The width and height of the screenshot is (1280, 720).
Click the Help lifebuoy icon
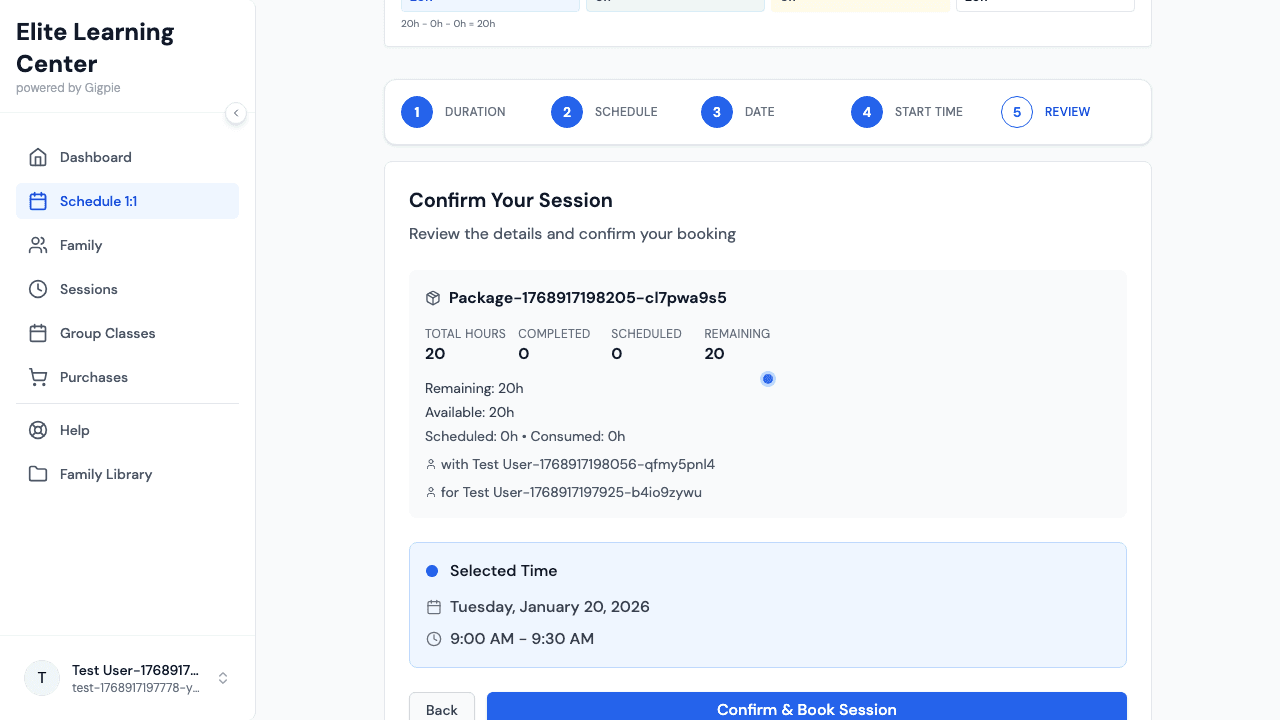tap(38, 430)
